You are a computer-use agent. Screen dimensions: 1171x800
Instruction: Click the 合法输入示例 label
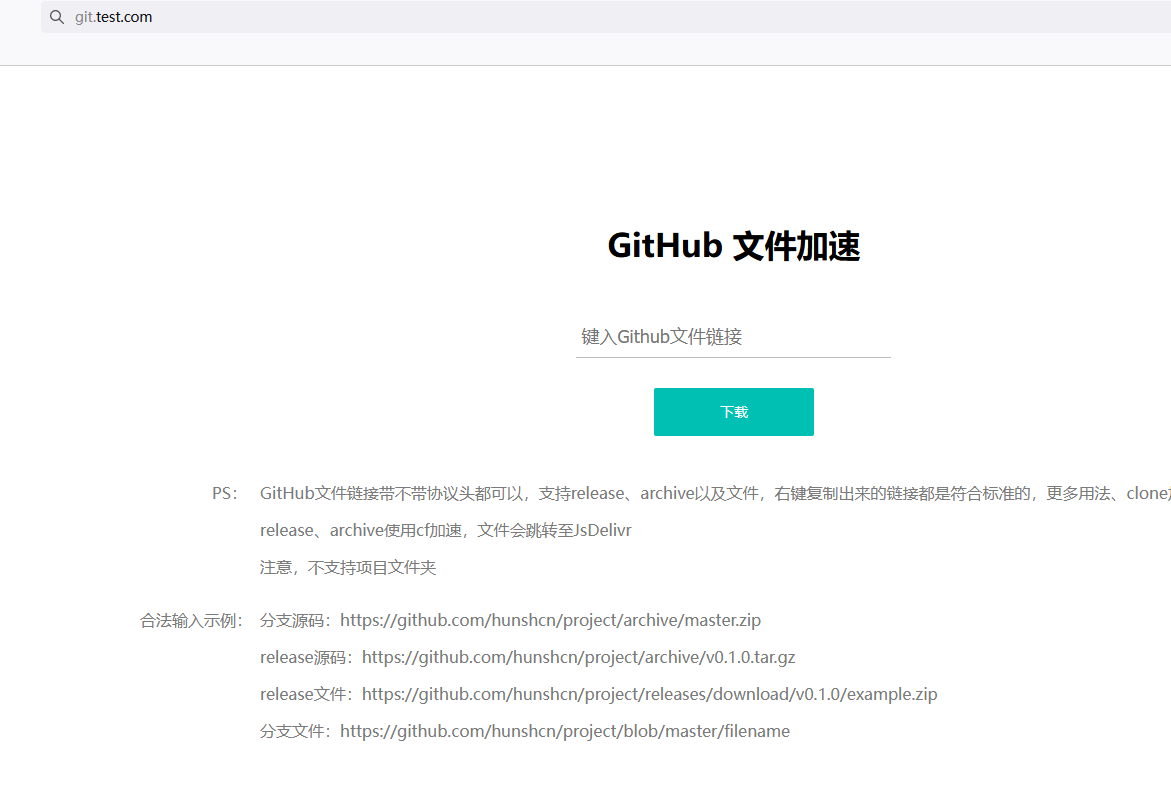[191, 621]
